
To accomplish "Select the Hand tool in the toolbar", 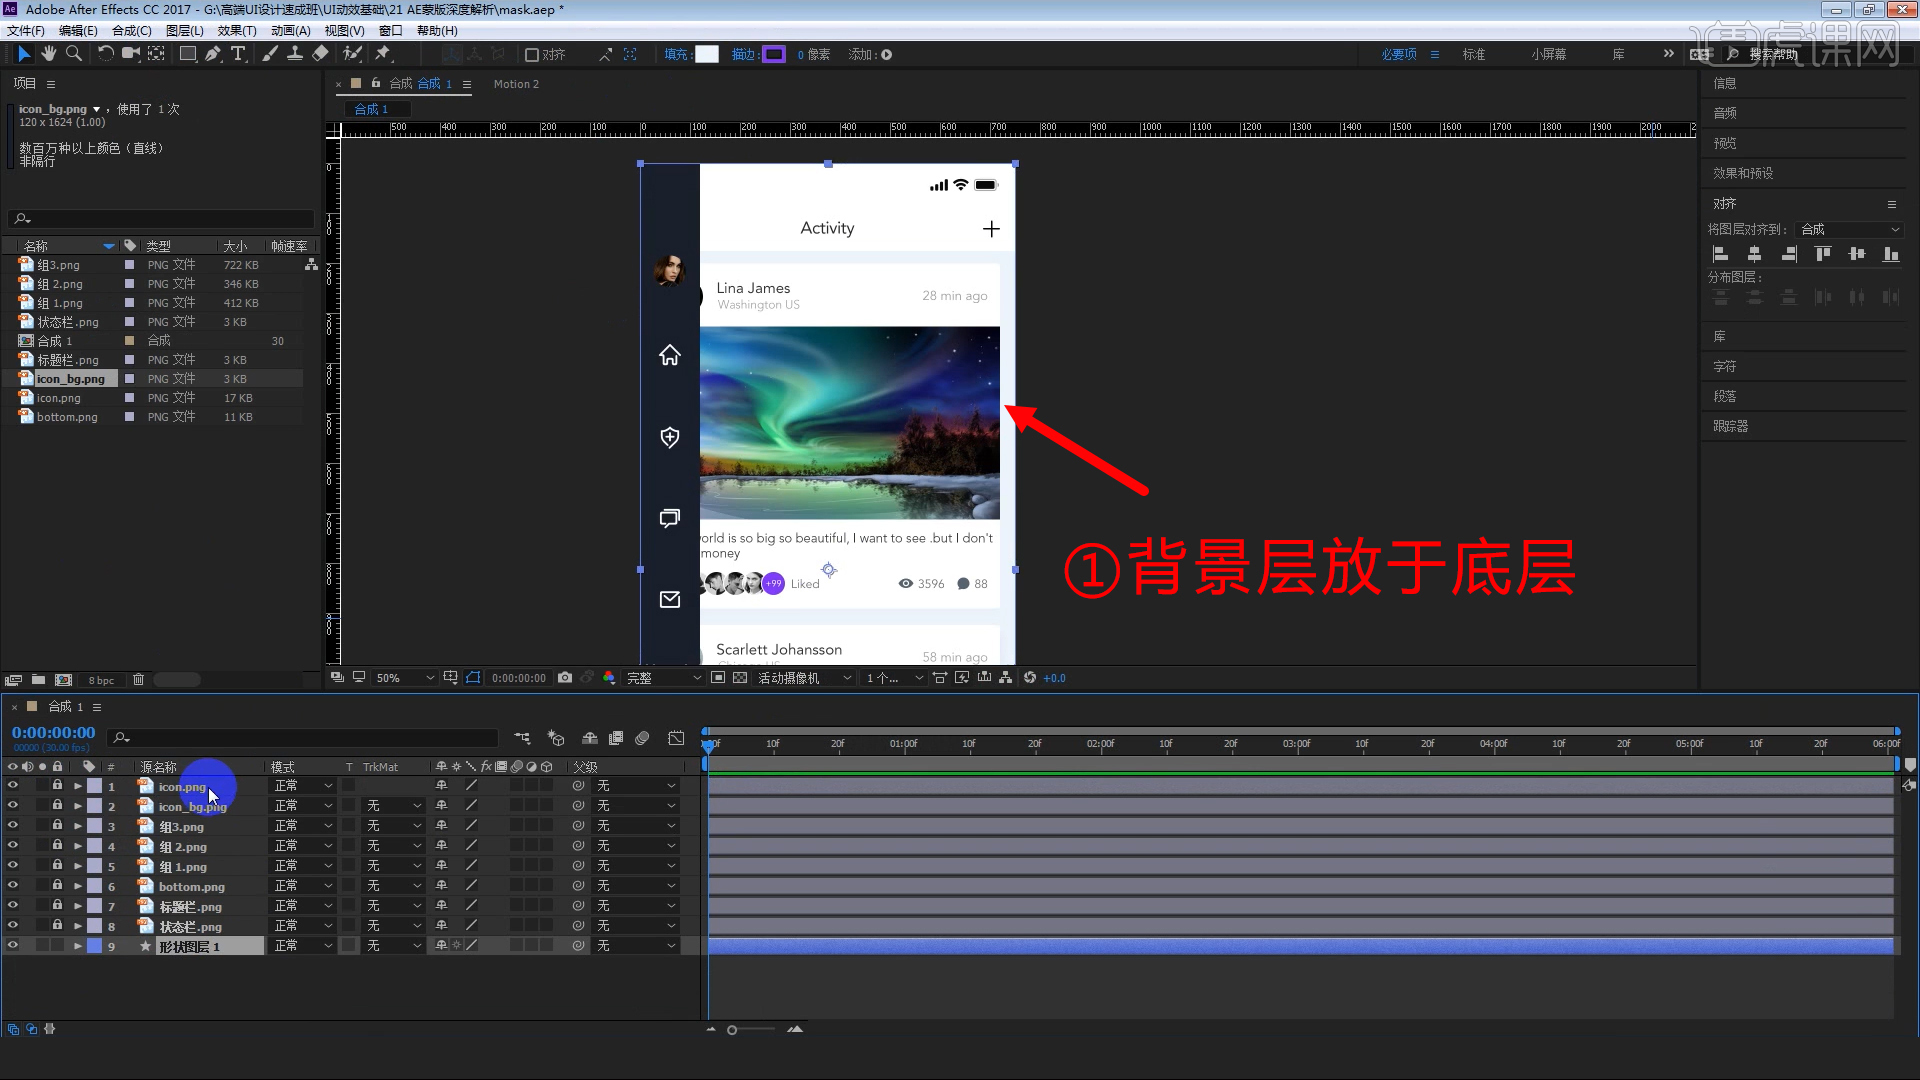I will click(48, 54).
